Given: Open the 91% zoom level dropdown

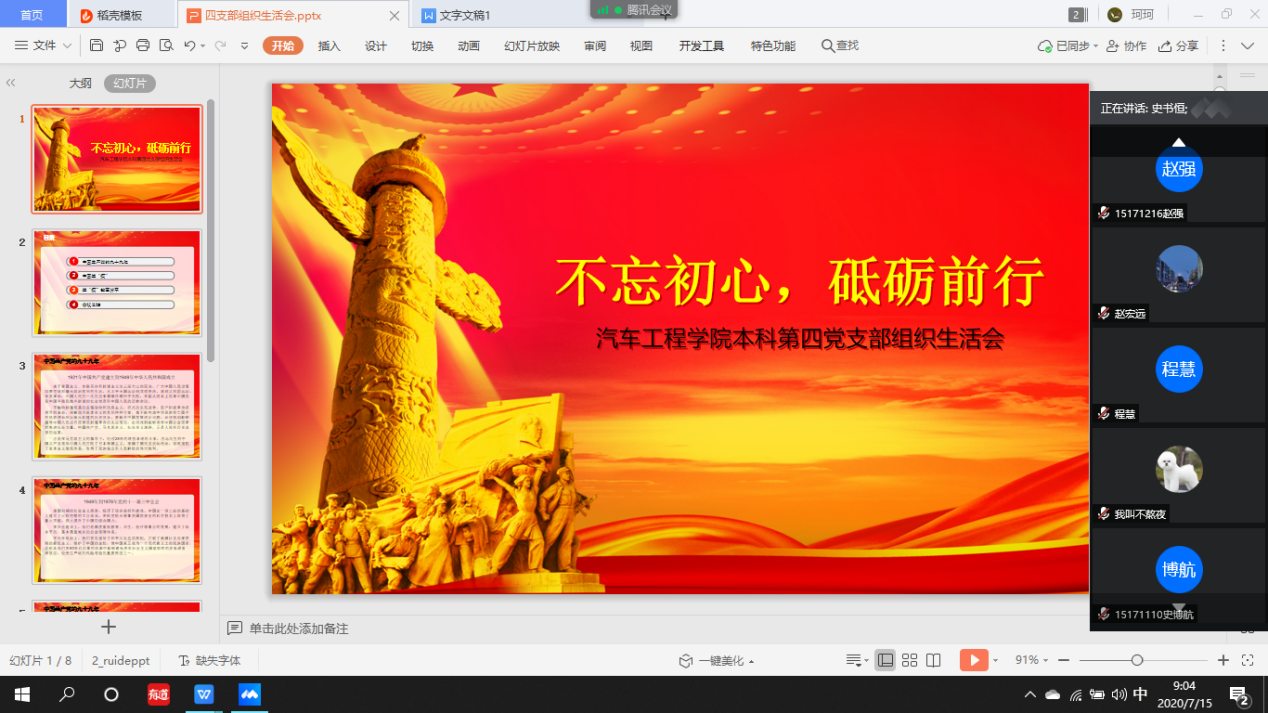Looking at the screenshot, I should tap(1032, 660).
